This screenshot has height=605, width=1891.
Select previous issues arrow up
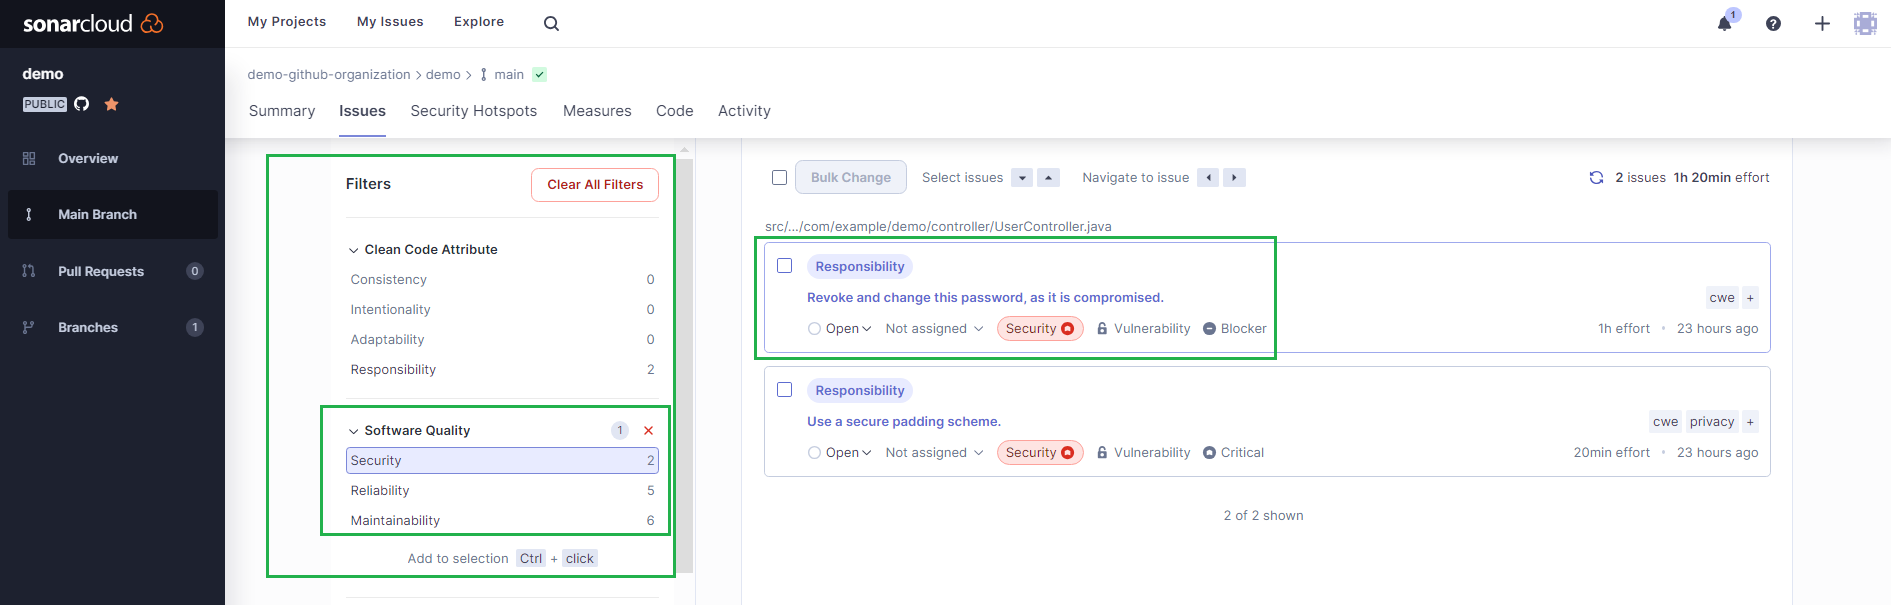coord(1048,178)
